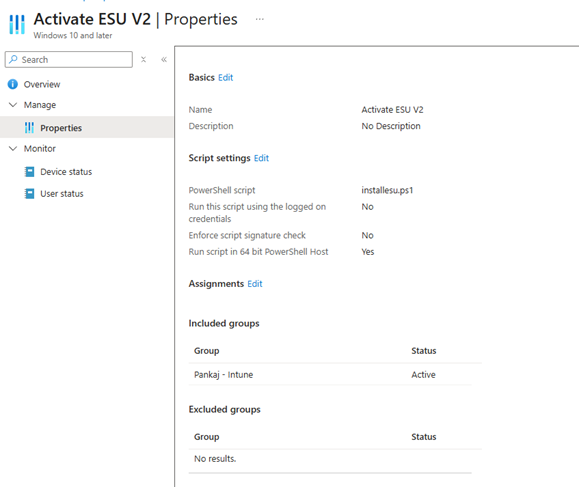The image size is (579, 487).
Task: Edit the Basics section
Action: 226,78
